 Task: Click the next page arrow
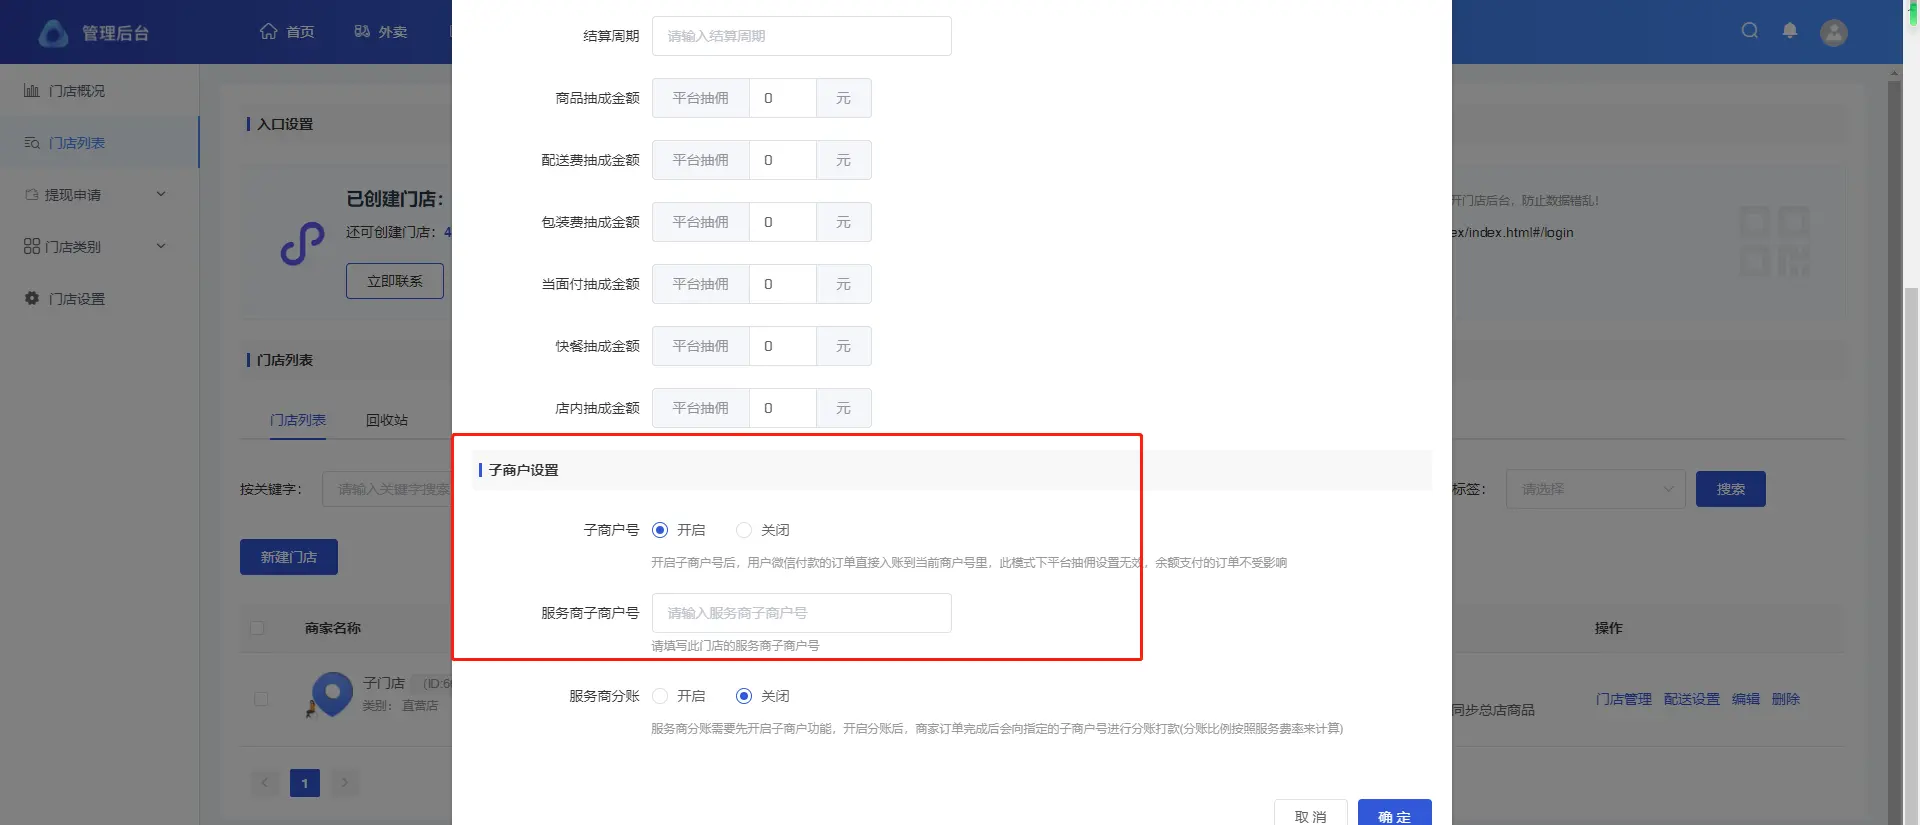tap(345, 783)
